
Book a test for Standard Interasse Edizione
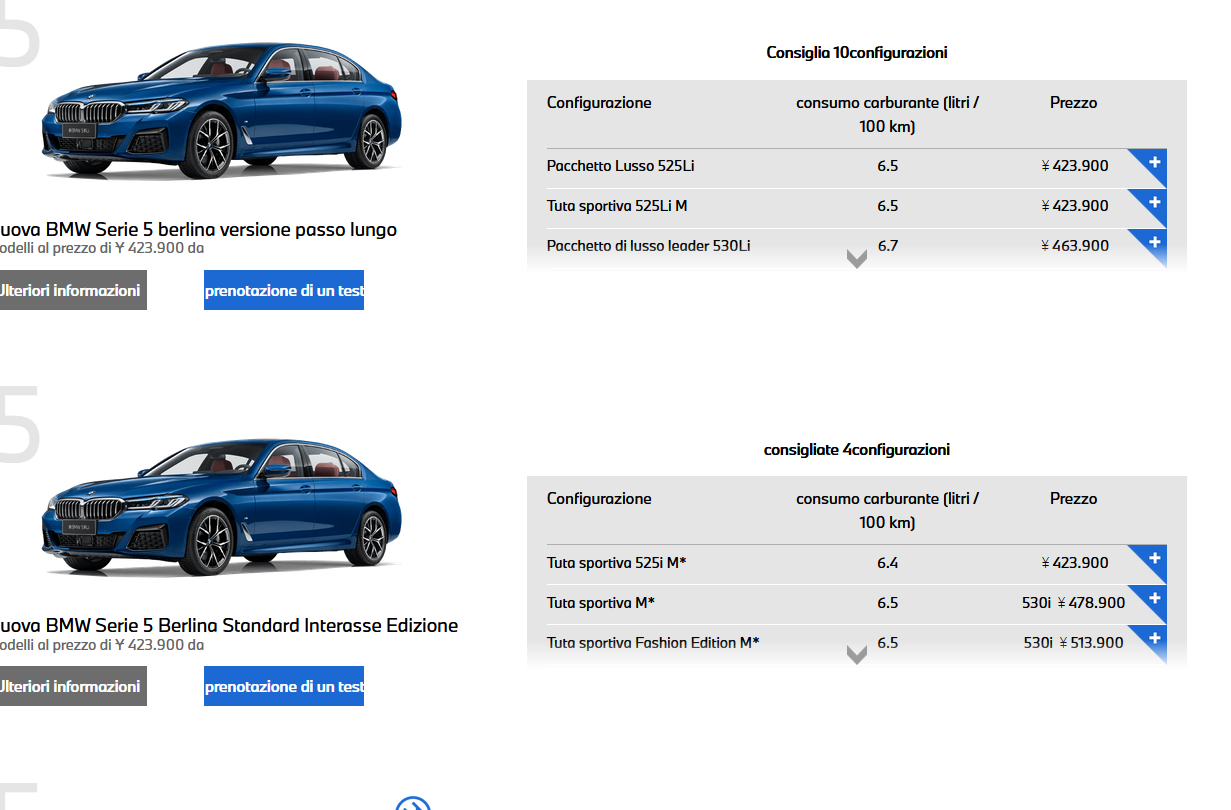click(x=284, y=686)
